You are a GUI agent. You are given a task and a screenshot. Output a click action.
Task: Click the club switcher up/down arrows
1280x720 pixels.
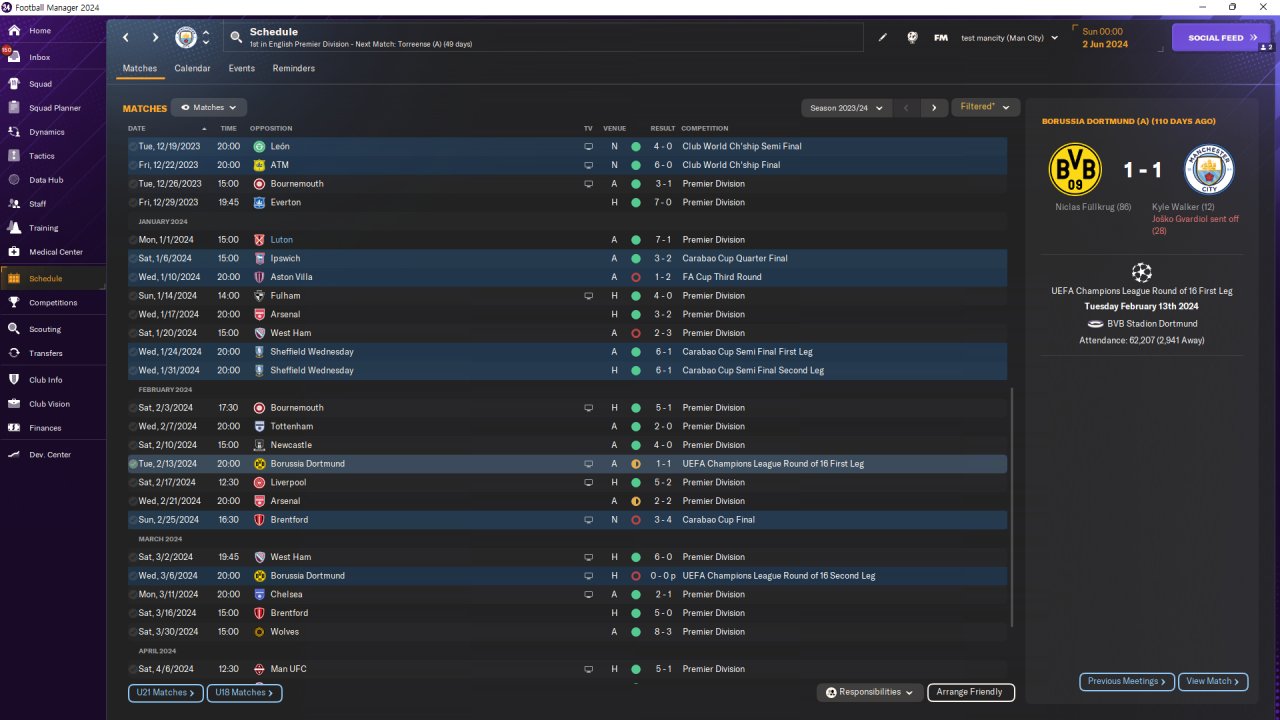tap(206, 38)
